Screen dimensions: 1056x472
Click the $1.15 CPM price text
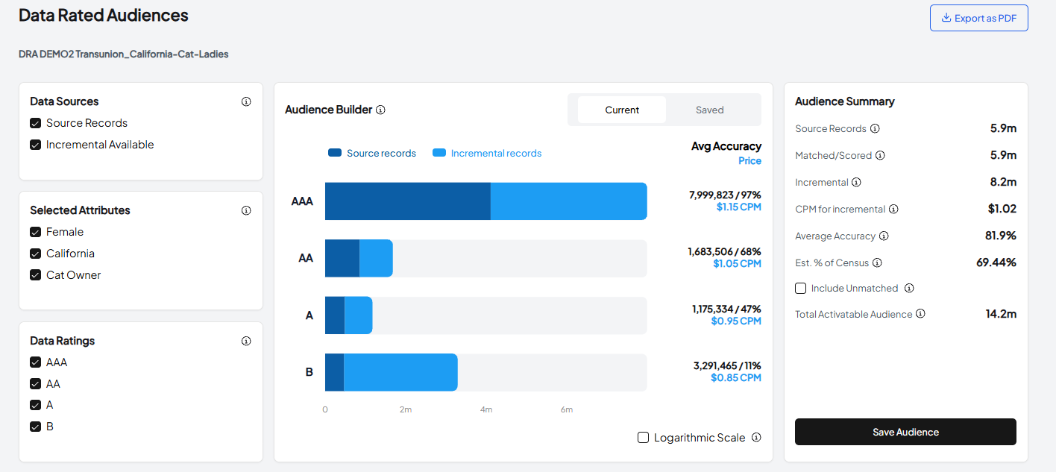(739, 207)
